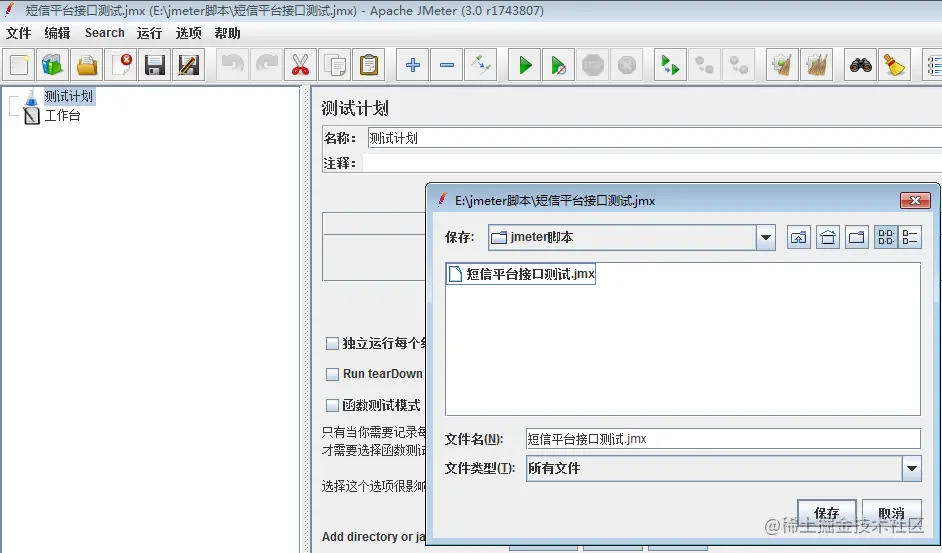Screen dimensions: 942x553
Task: Click the Remote stop all icon
Action: (x=704, y=64)
